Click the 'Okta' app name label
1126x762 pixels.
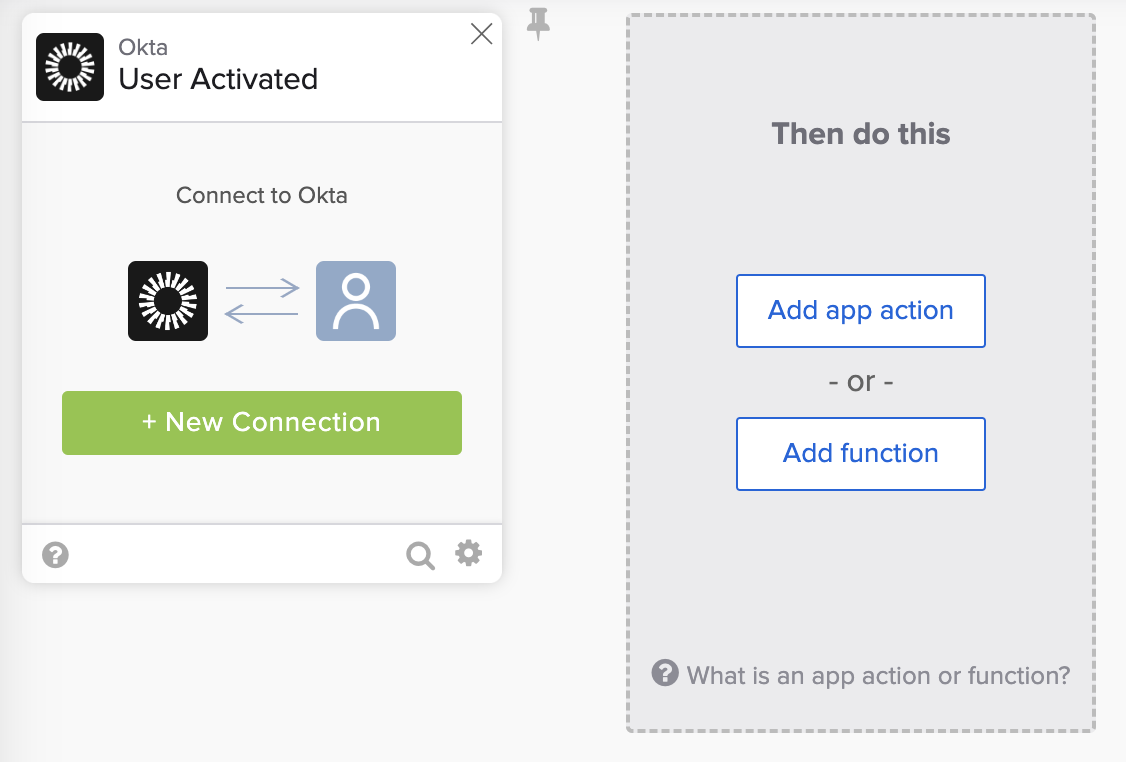(143, 47)
